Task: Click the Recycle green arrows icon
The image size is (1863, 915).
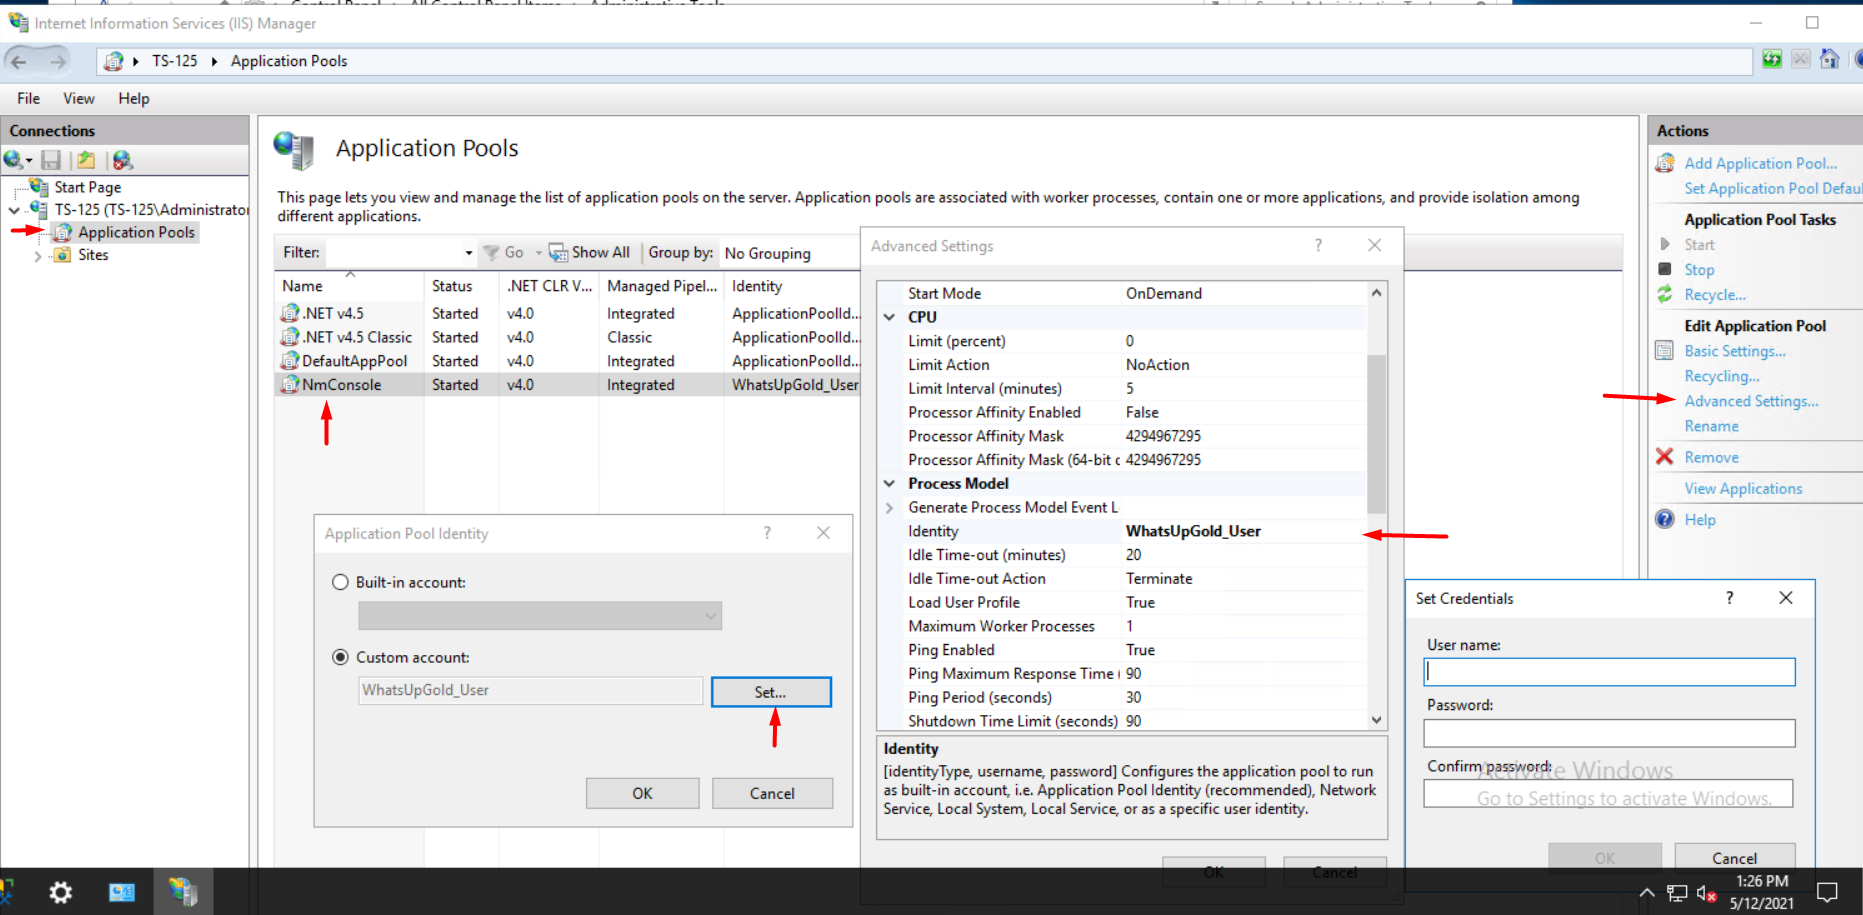Action: (1665, 294)
